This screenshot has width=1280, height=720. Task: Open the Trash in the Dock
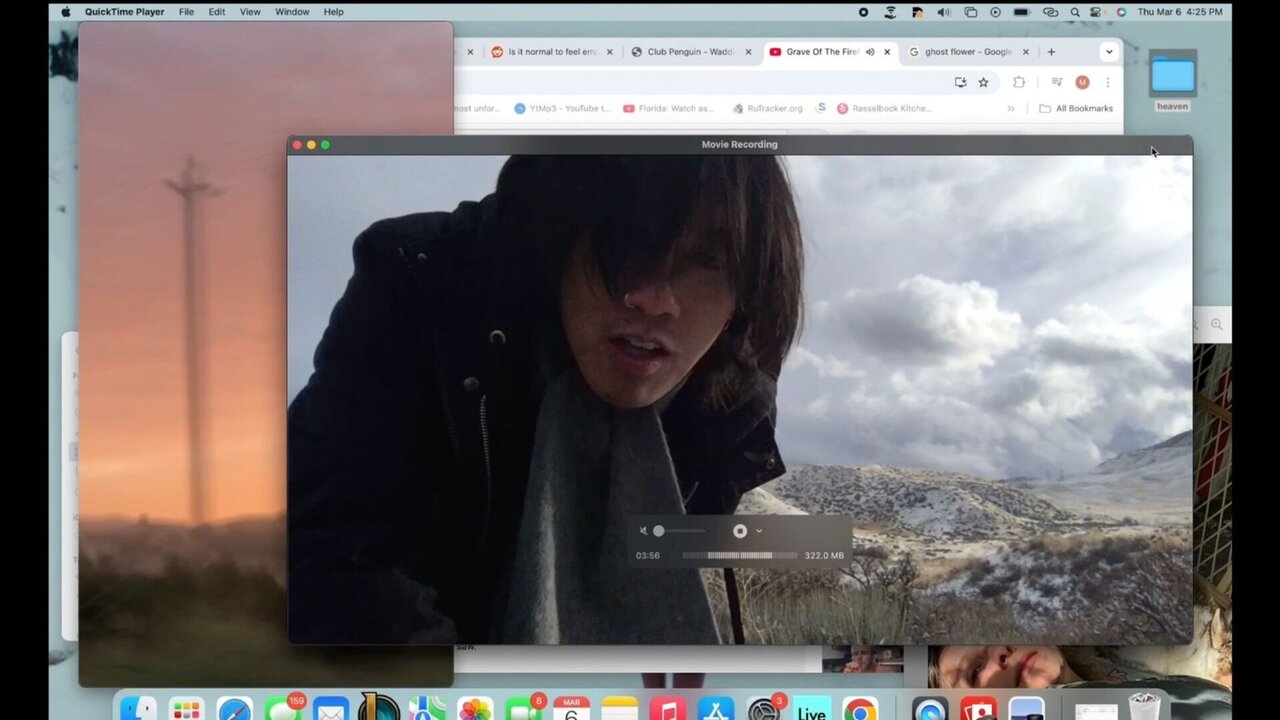tap(1144, 708)
